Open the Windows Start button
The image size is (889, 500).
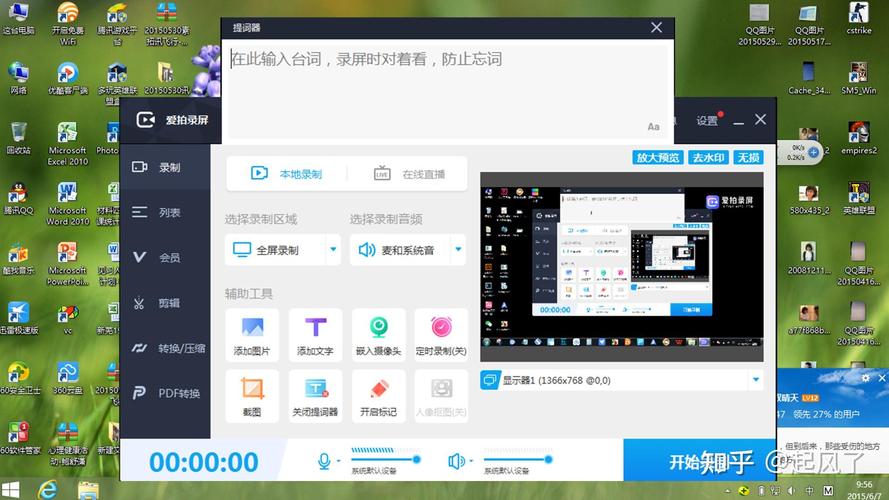point(10,490)
